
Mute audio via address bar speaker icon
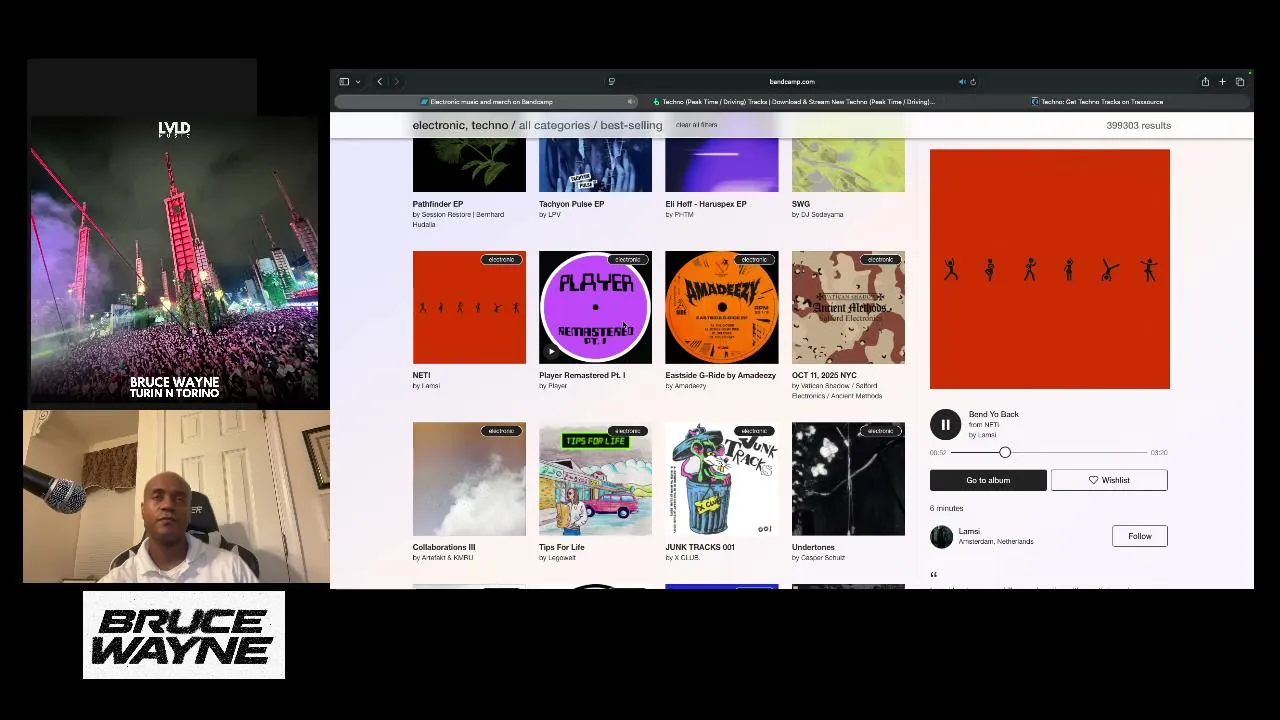pos(962,82)
